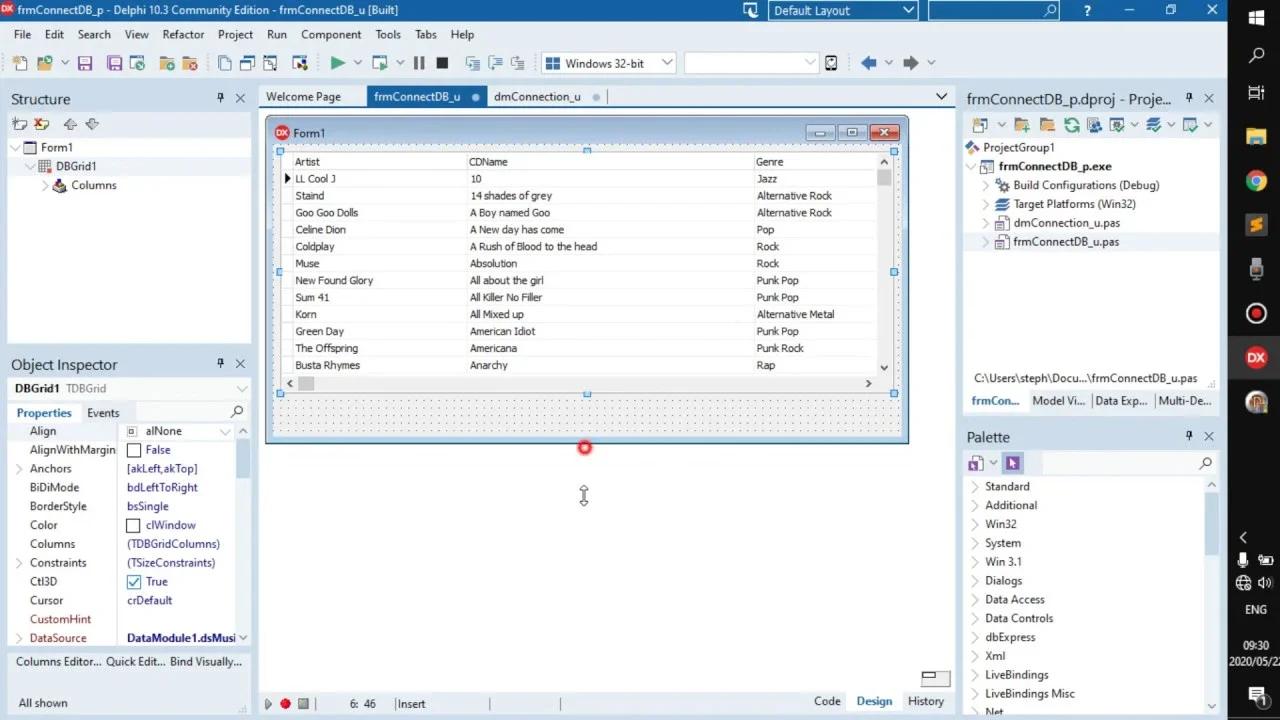Switch to the Code view button
The width and height of the screenshot is (1280, 720).
(827, 701)
